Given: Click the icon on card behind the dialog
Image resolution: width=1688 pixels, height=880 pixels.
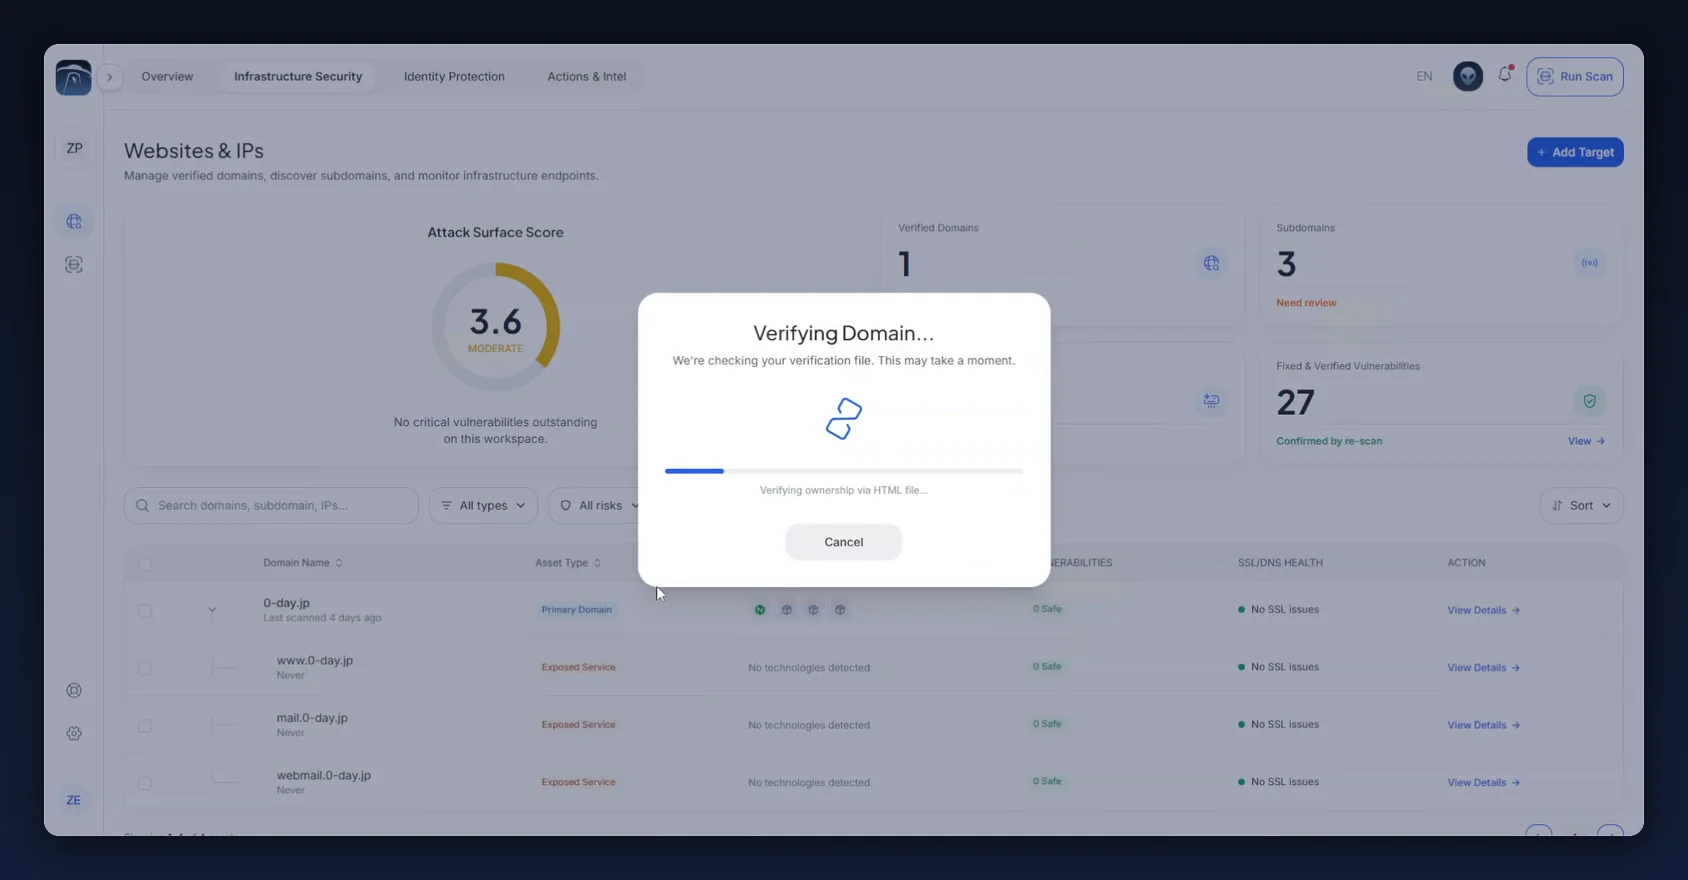Looking at the screenshot, I should [1212, 401].
